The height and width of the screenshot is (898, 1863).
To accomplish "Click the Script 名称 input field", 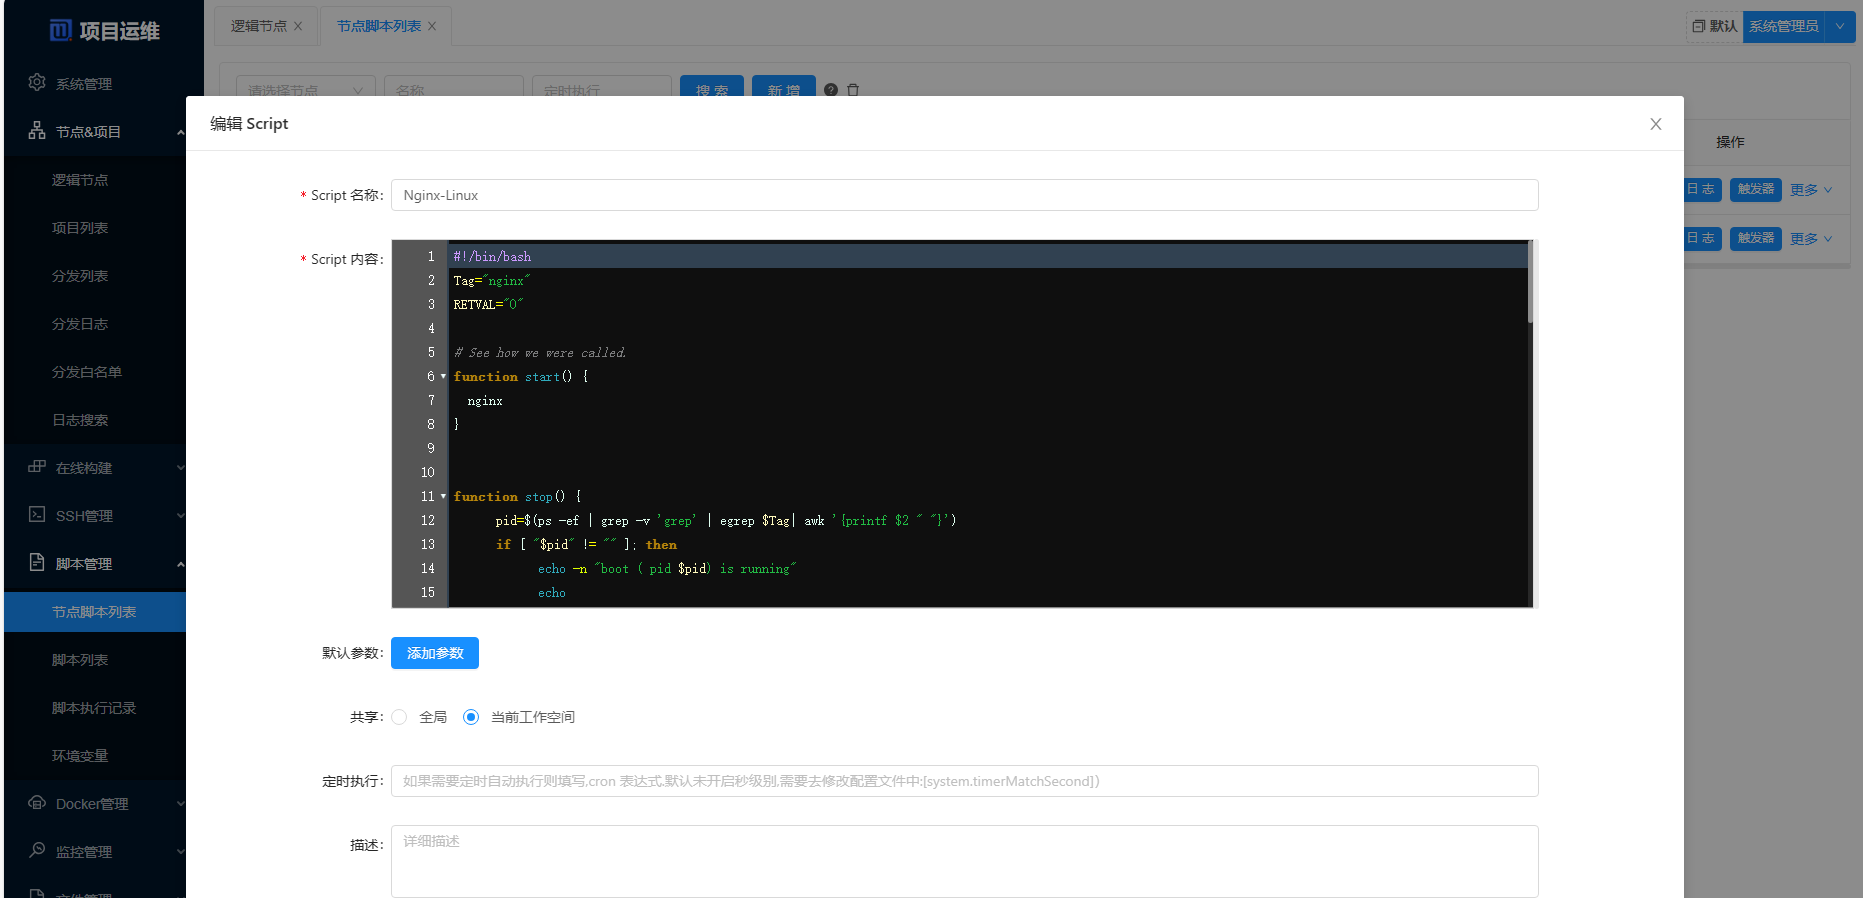I will (x=964, y=195).
